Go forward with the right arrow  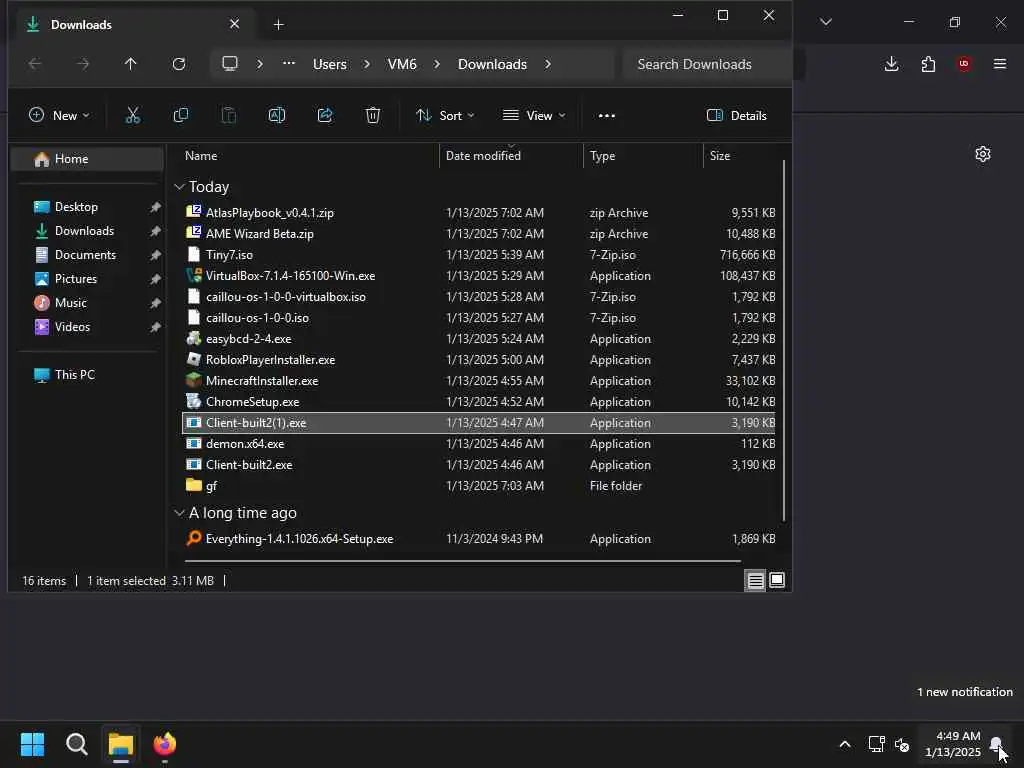coord(83,64)
